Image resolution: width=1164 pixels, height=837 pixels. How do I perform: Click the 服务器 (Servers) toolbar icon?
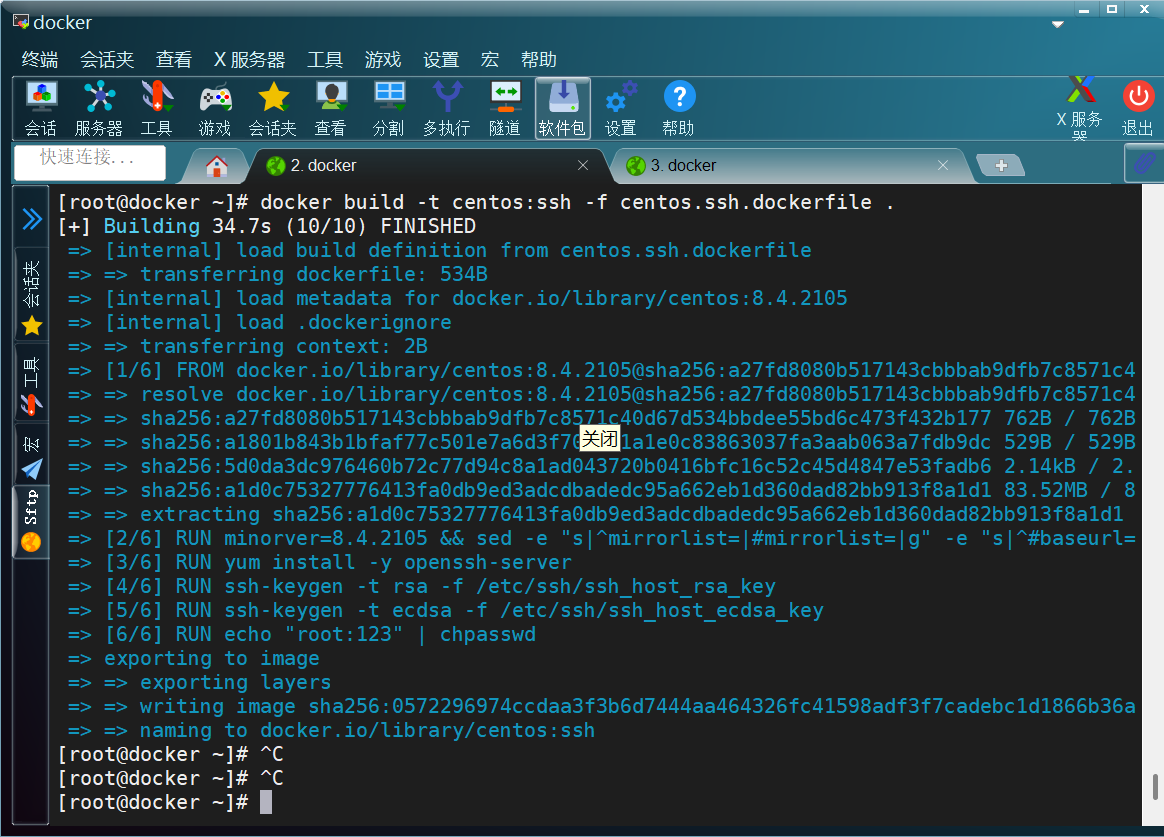coord(99,108)
